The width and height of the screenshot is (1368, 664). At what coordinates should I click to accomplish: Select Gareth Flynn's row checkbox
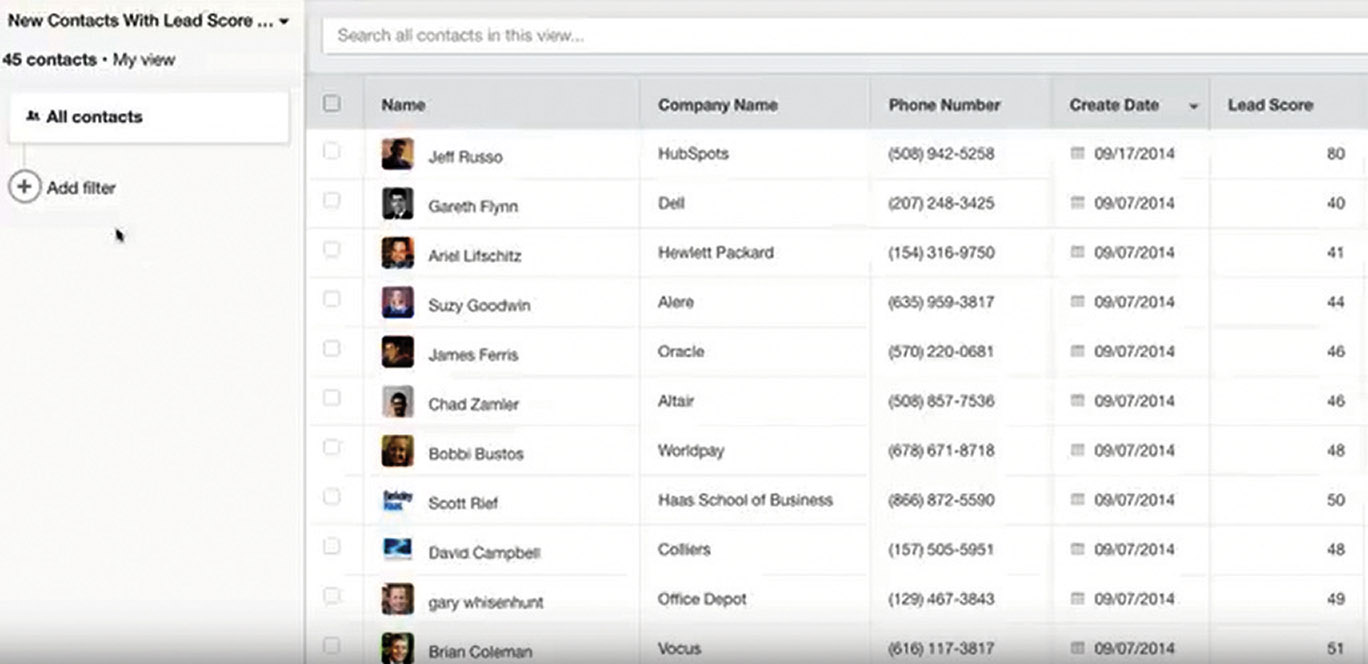tap(332, 200)
